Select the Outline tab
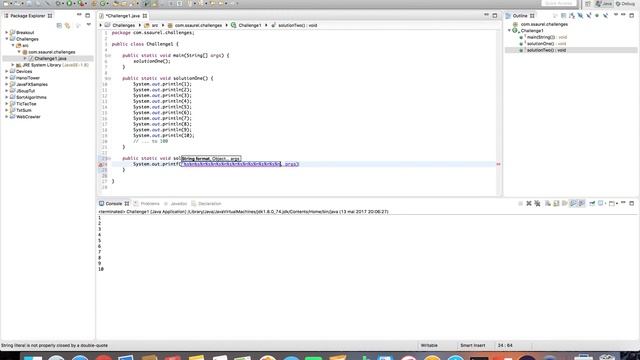Image resolution: width=640 pixels, height=360 pixels. click(520, 16)
